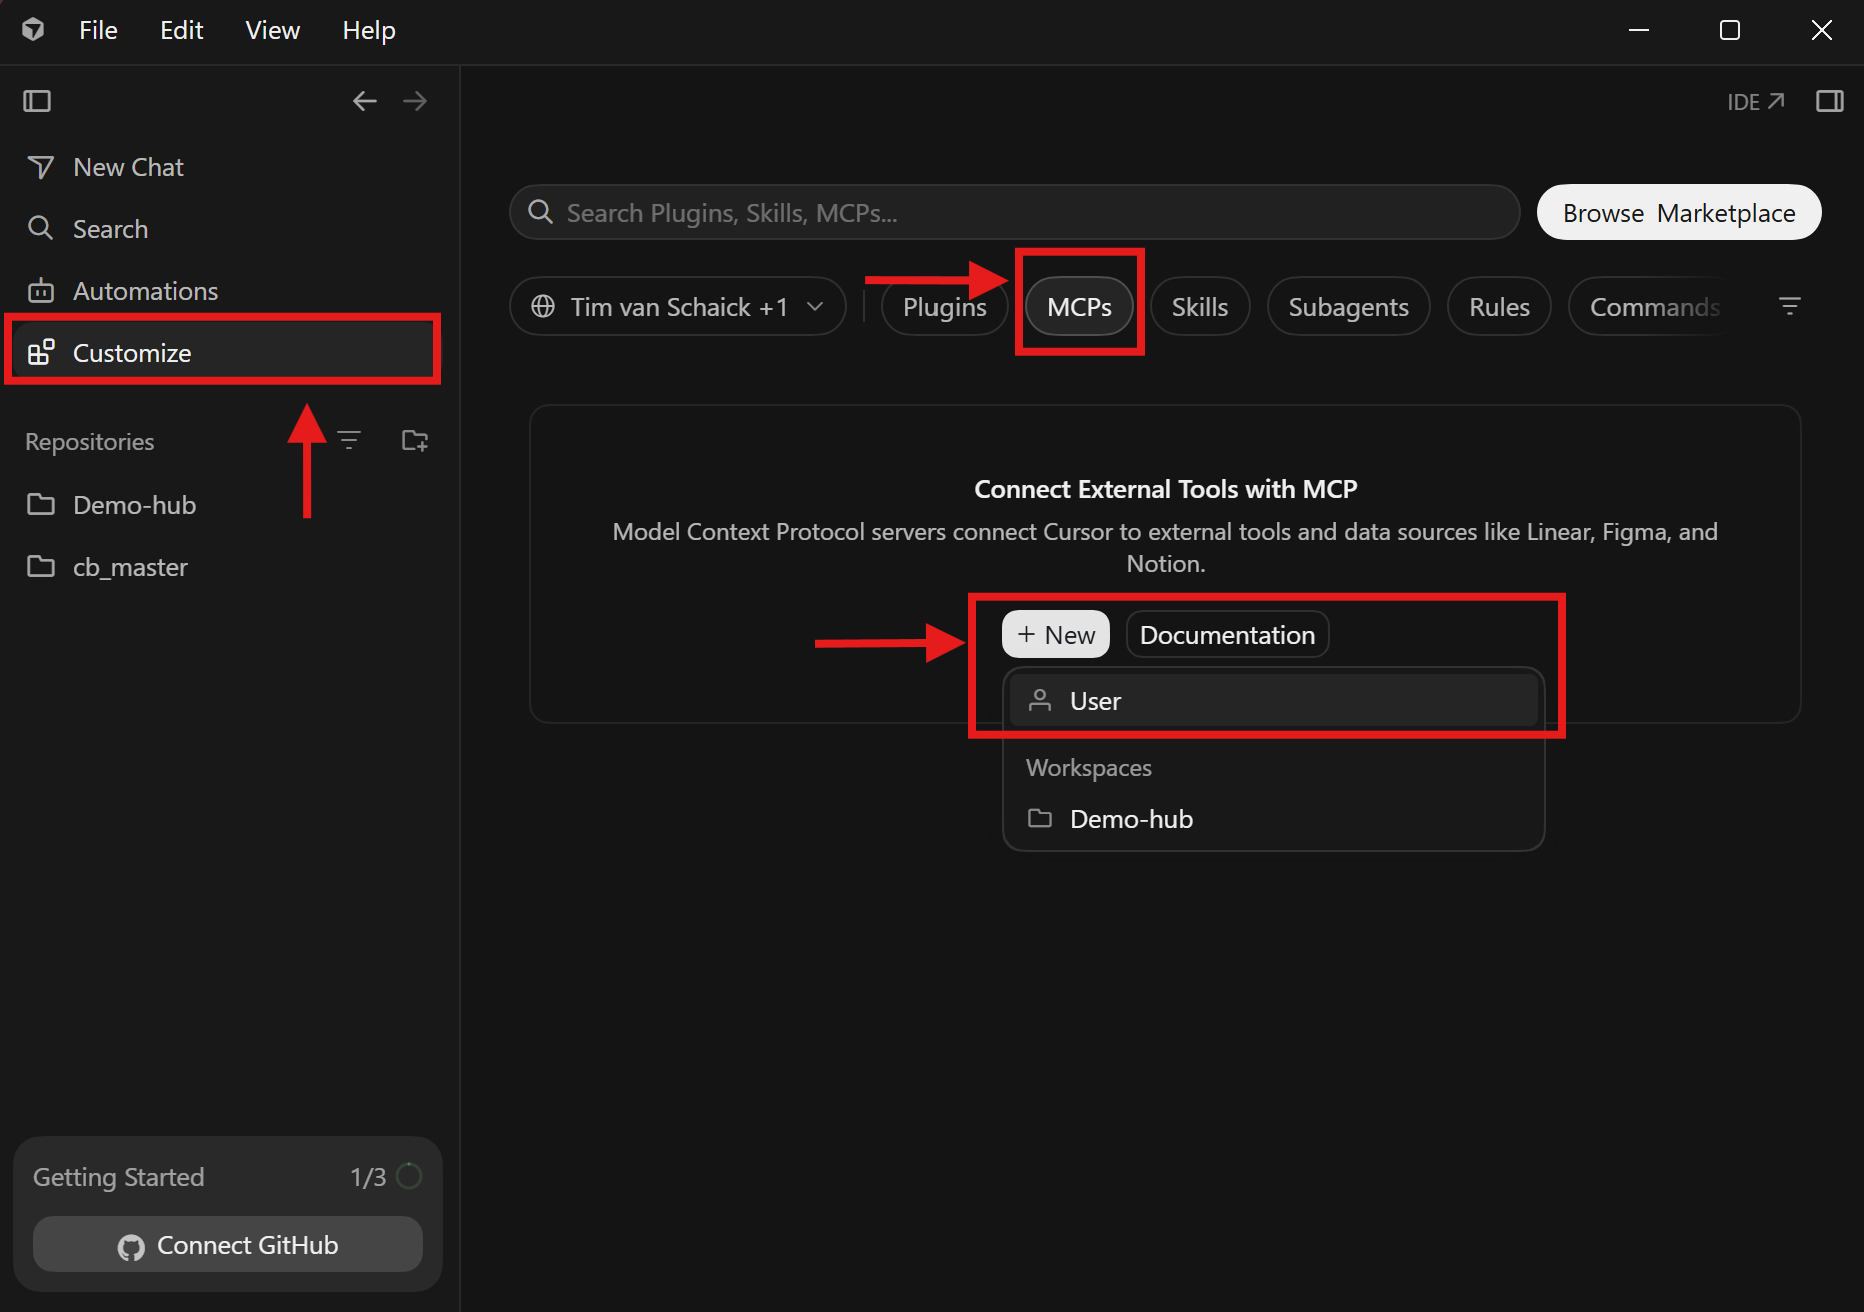Switch to the Skills tab
This screenshot has height=1312, width=1864.
(1200, 306)
